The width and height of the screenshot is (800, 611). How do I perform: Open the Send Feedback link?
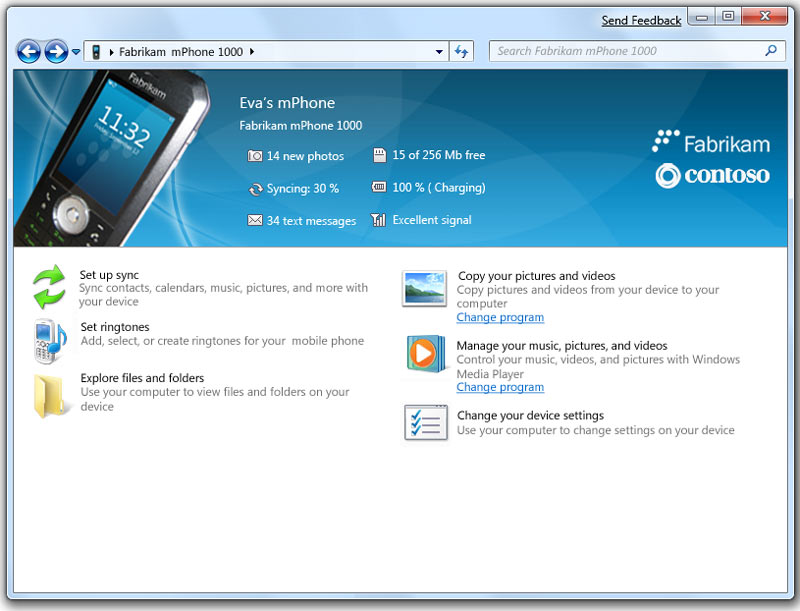[641, 20]
